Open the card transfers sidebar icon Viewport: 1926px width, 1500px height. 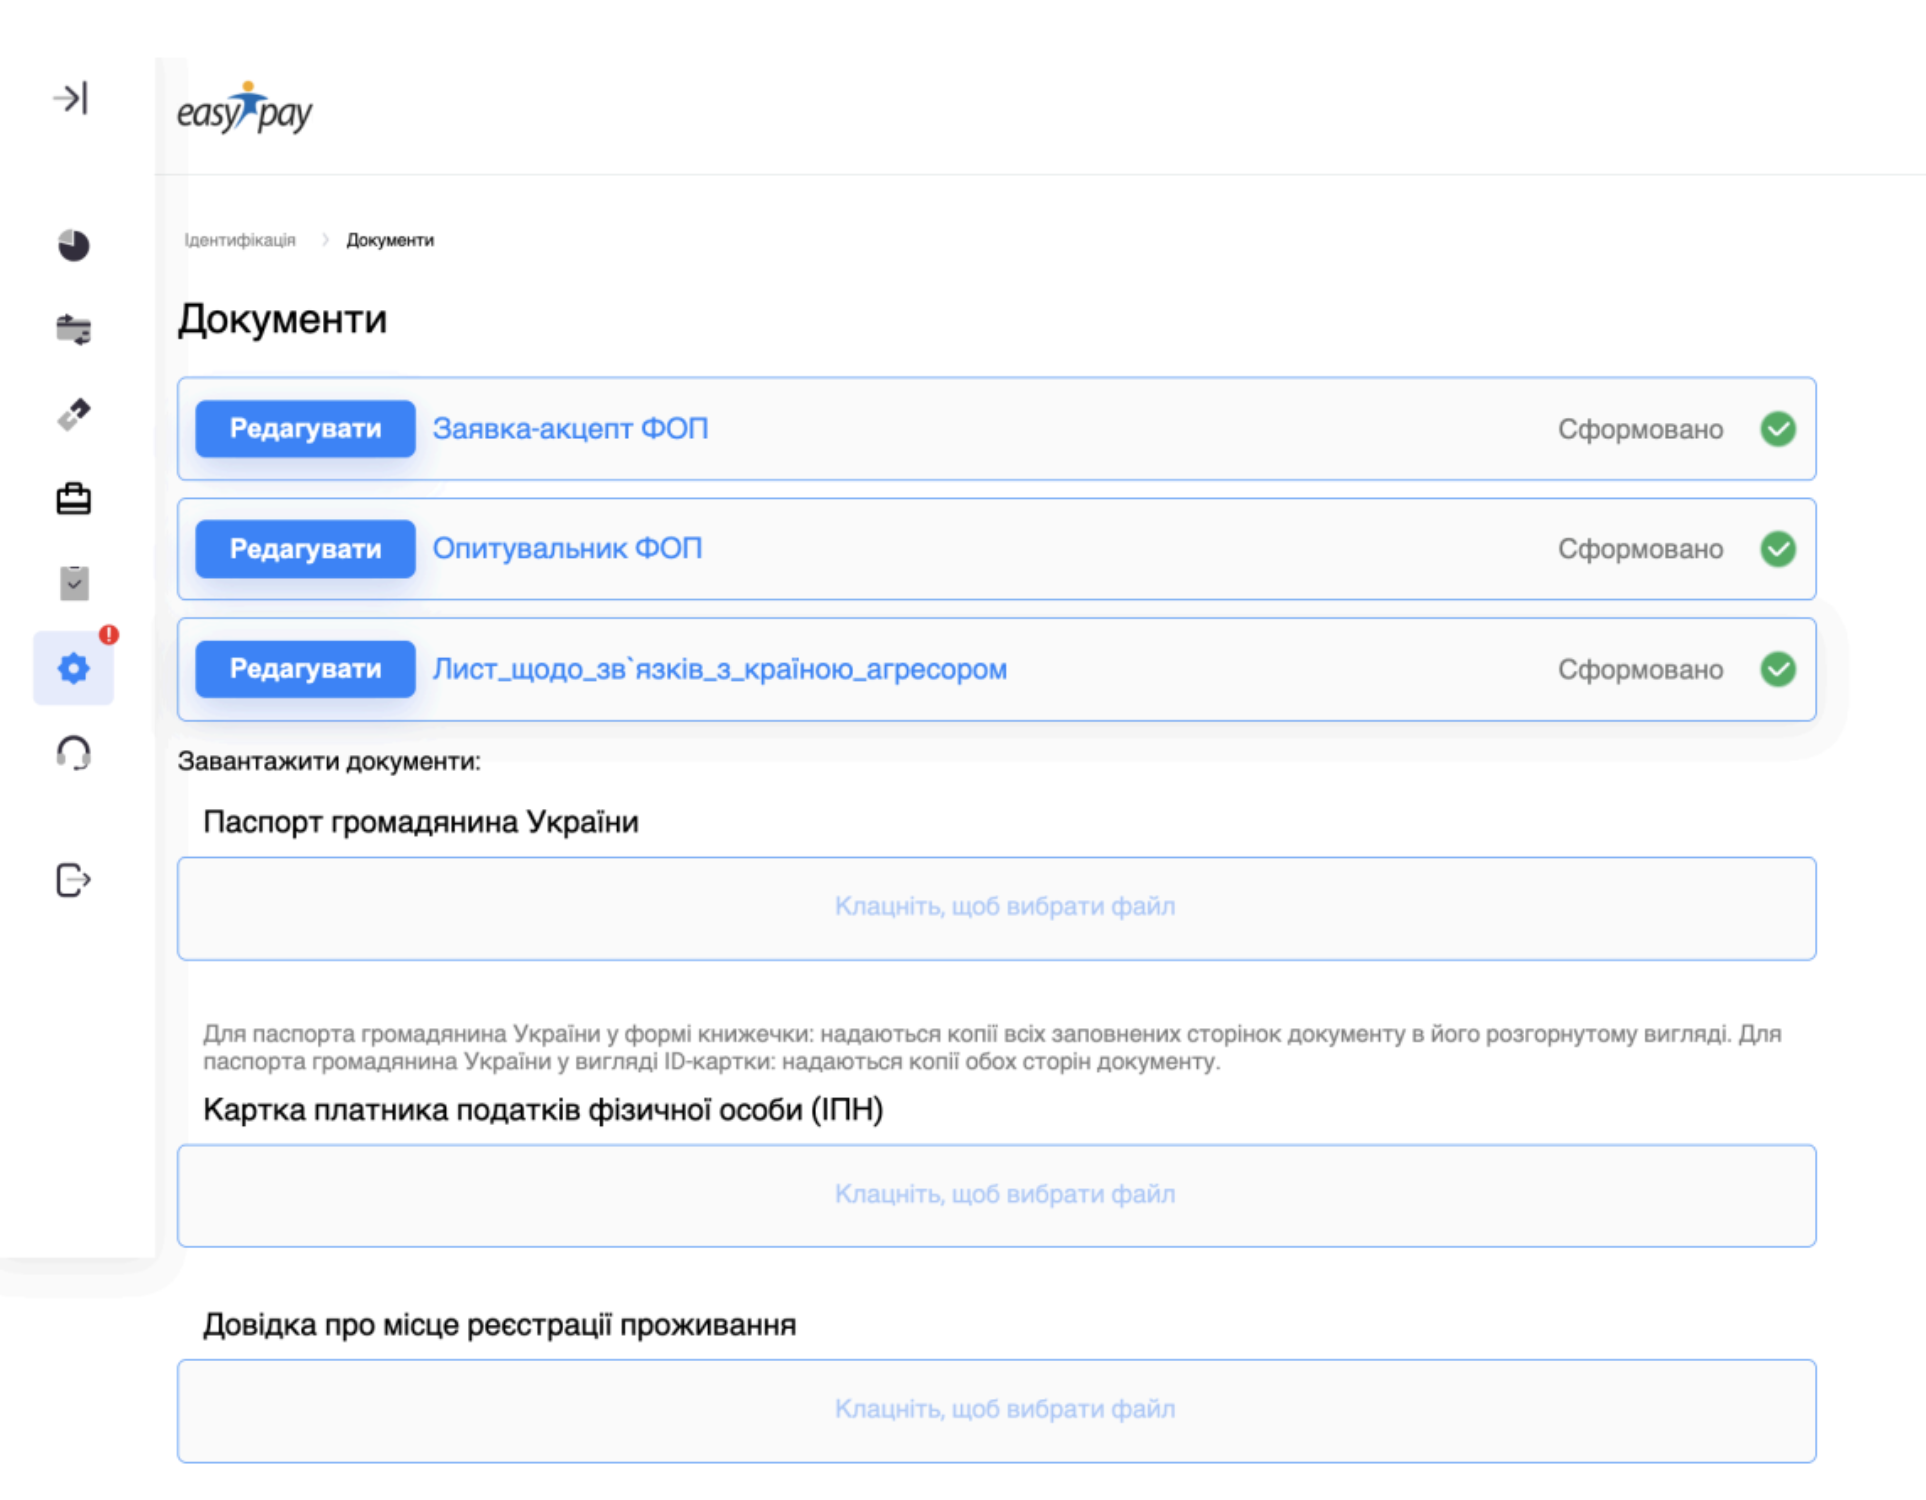click(x=73, y=329)
